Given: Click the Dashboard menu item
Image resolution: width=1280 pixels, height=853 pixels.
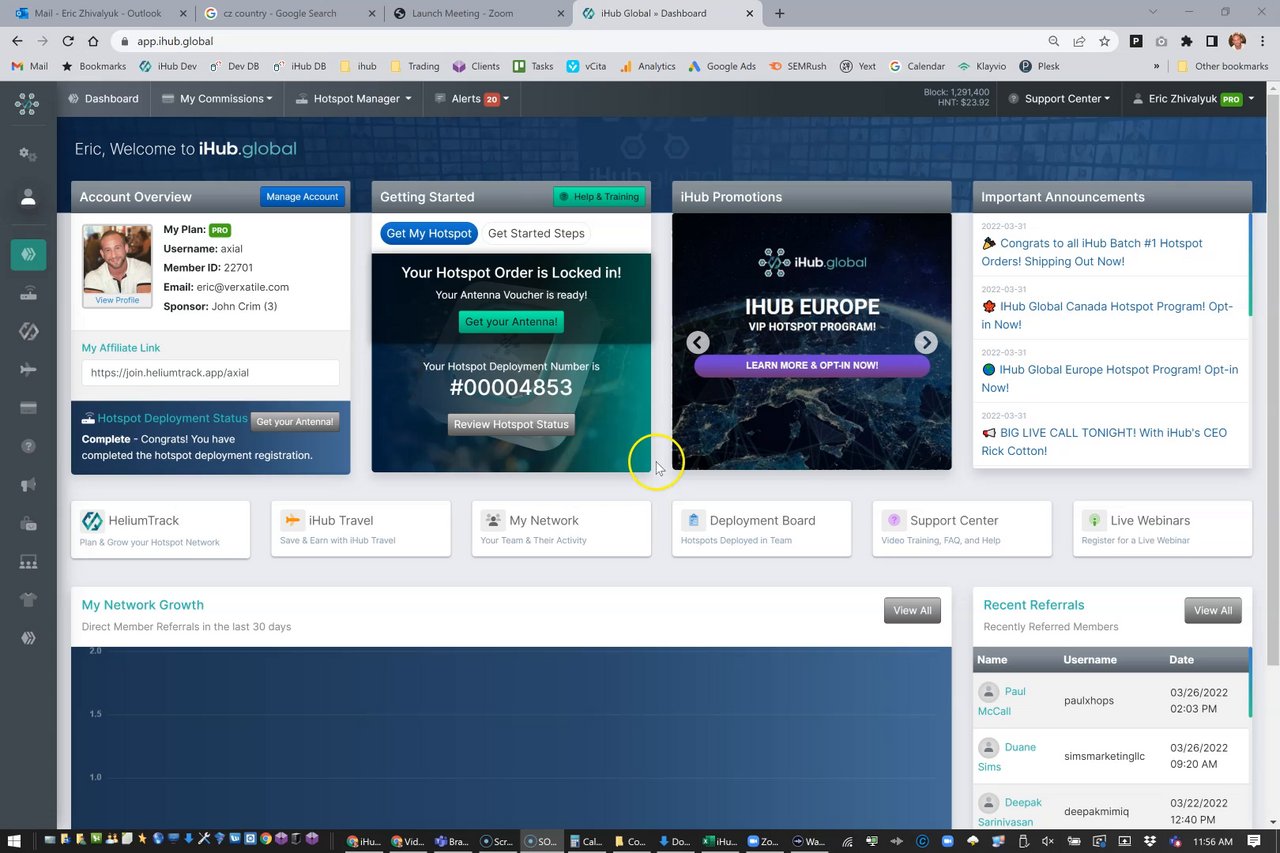Looking at the screenshot, I should pyautogui.click(x=102, y=99).
